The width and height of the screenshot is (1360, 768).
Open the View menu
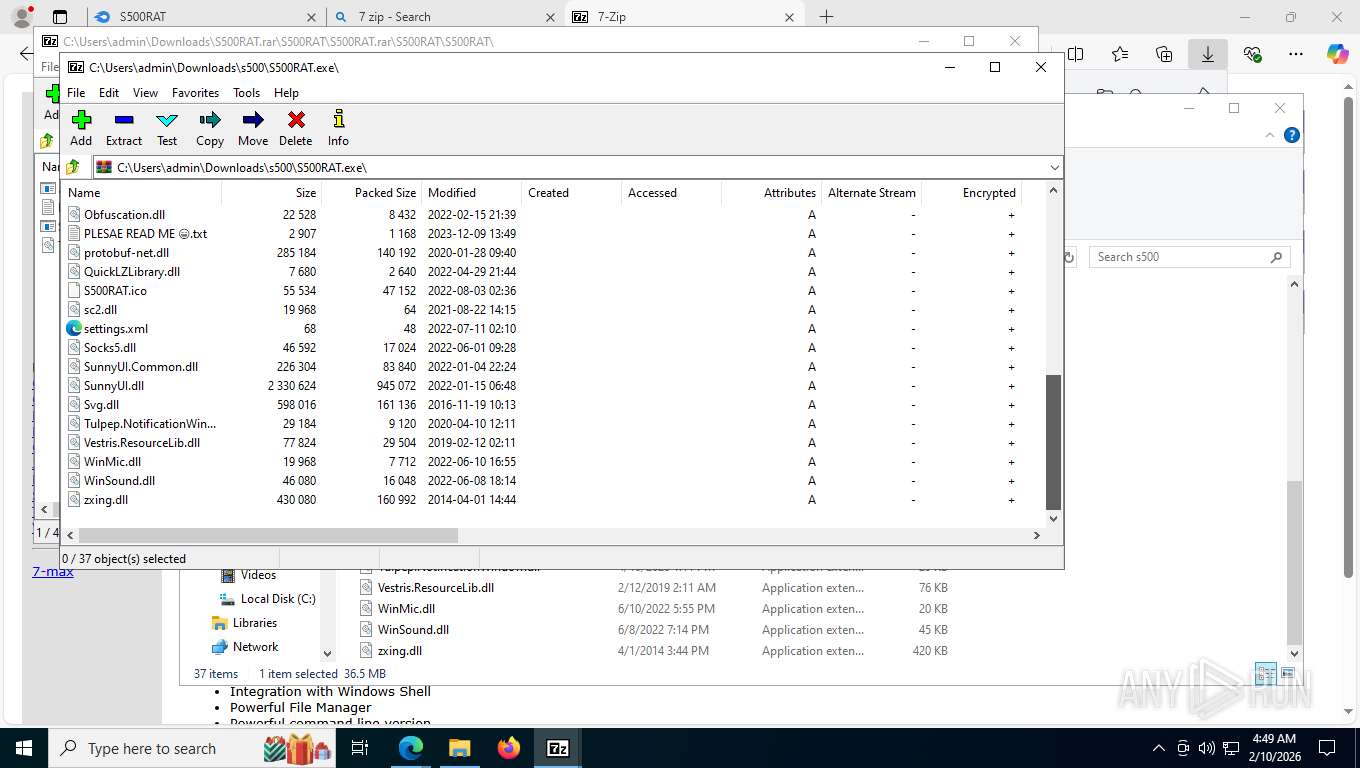point(146,93)
